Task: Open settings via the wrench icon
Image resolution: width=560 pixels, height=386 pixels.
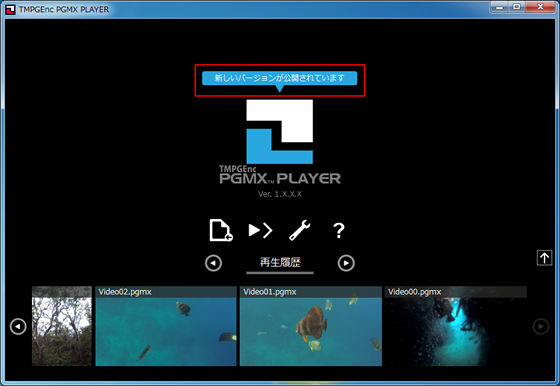Action: tap(300, 230)
